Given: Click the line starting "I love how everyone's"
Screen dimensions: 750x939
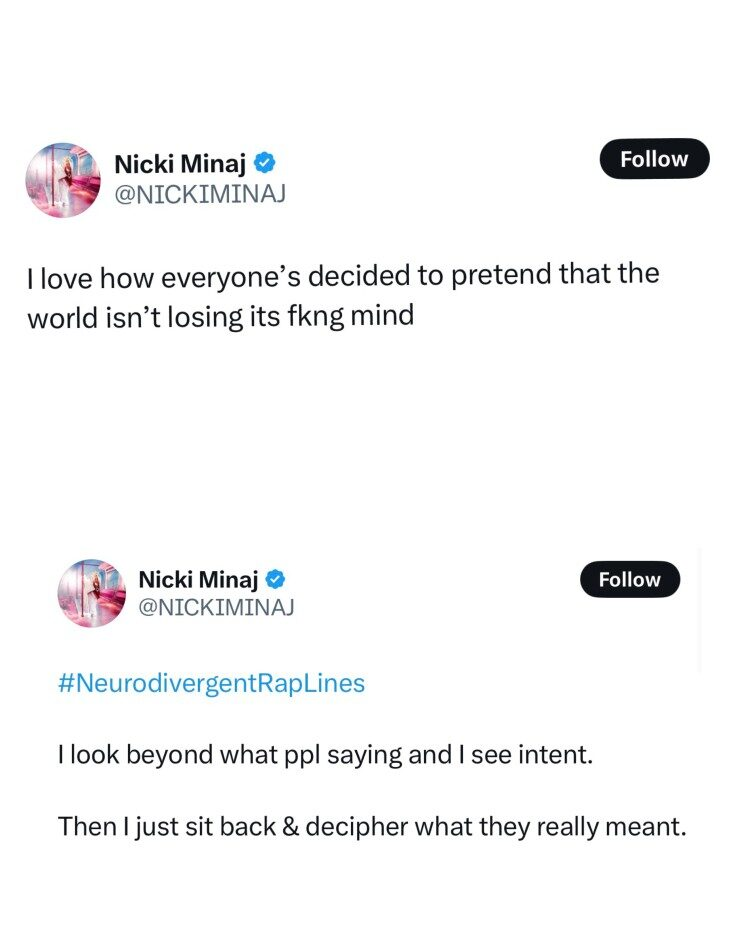Looking at the screenshot, I should coord(343,275).
